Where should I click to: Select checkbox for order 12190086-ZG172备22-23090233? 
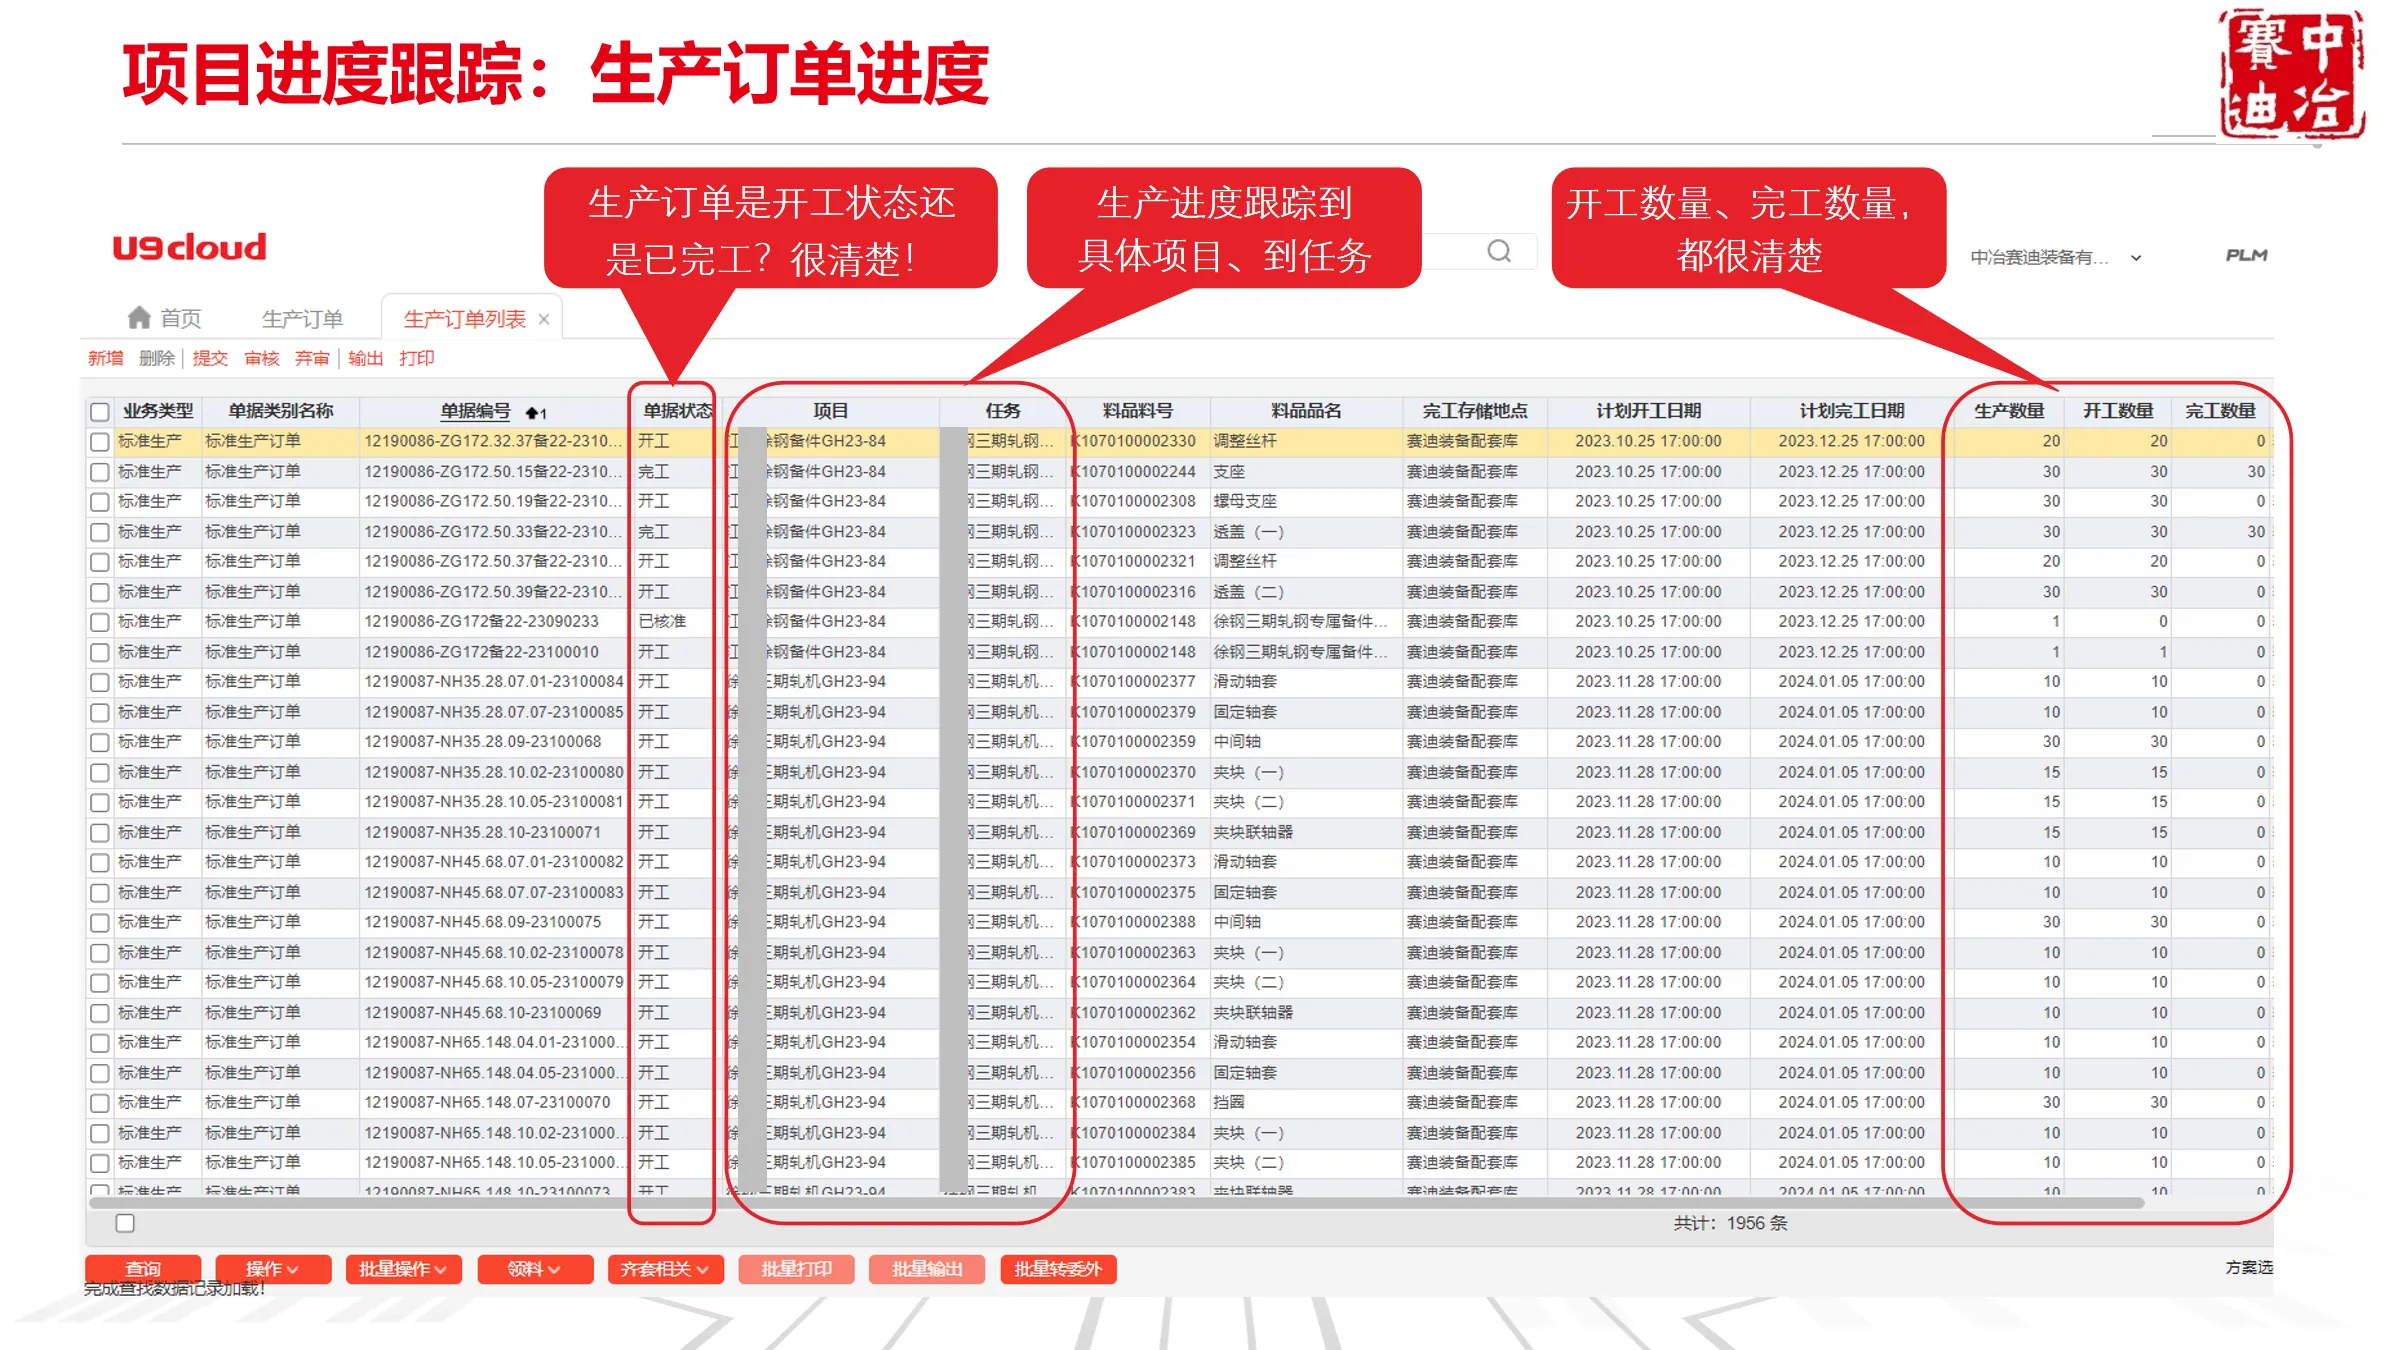100,622
